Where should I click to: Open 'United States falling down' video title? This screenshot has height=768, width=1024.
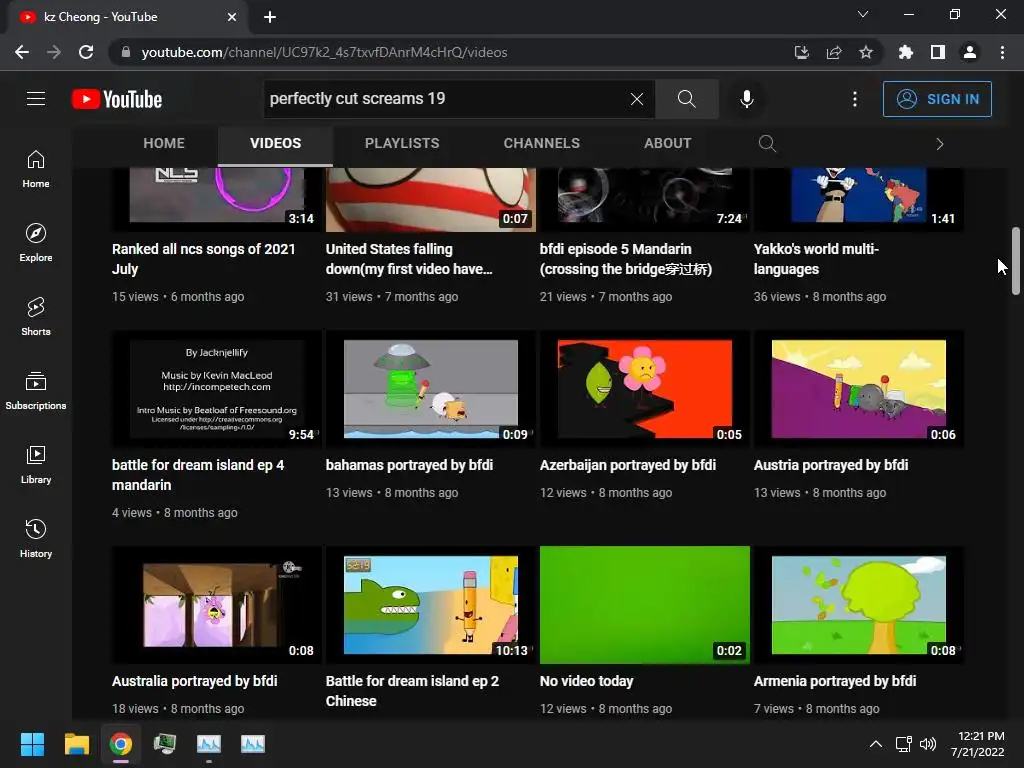pos(409,259)
